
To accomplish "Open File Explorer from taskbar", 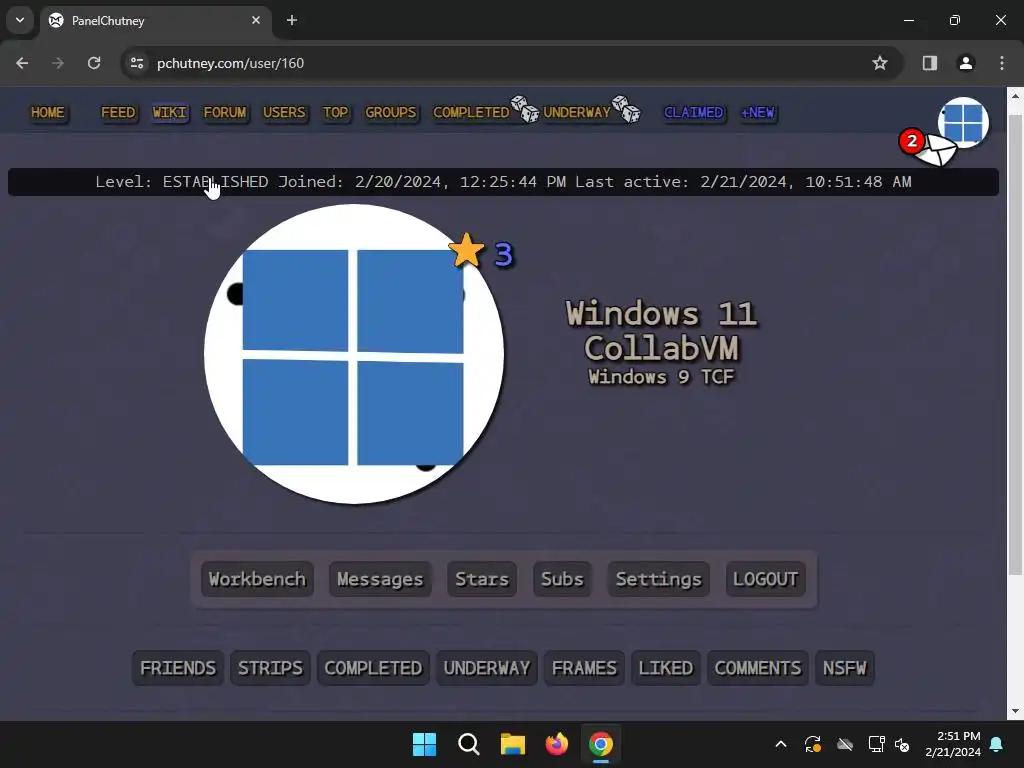I will tap(513, 744).
